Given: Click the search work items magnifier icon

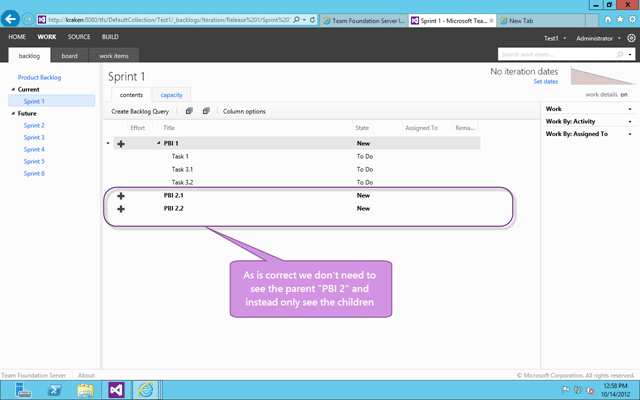Looking at the screenshot, I should 620,54.
